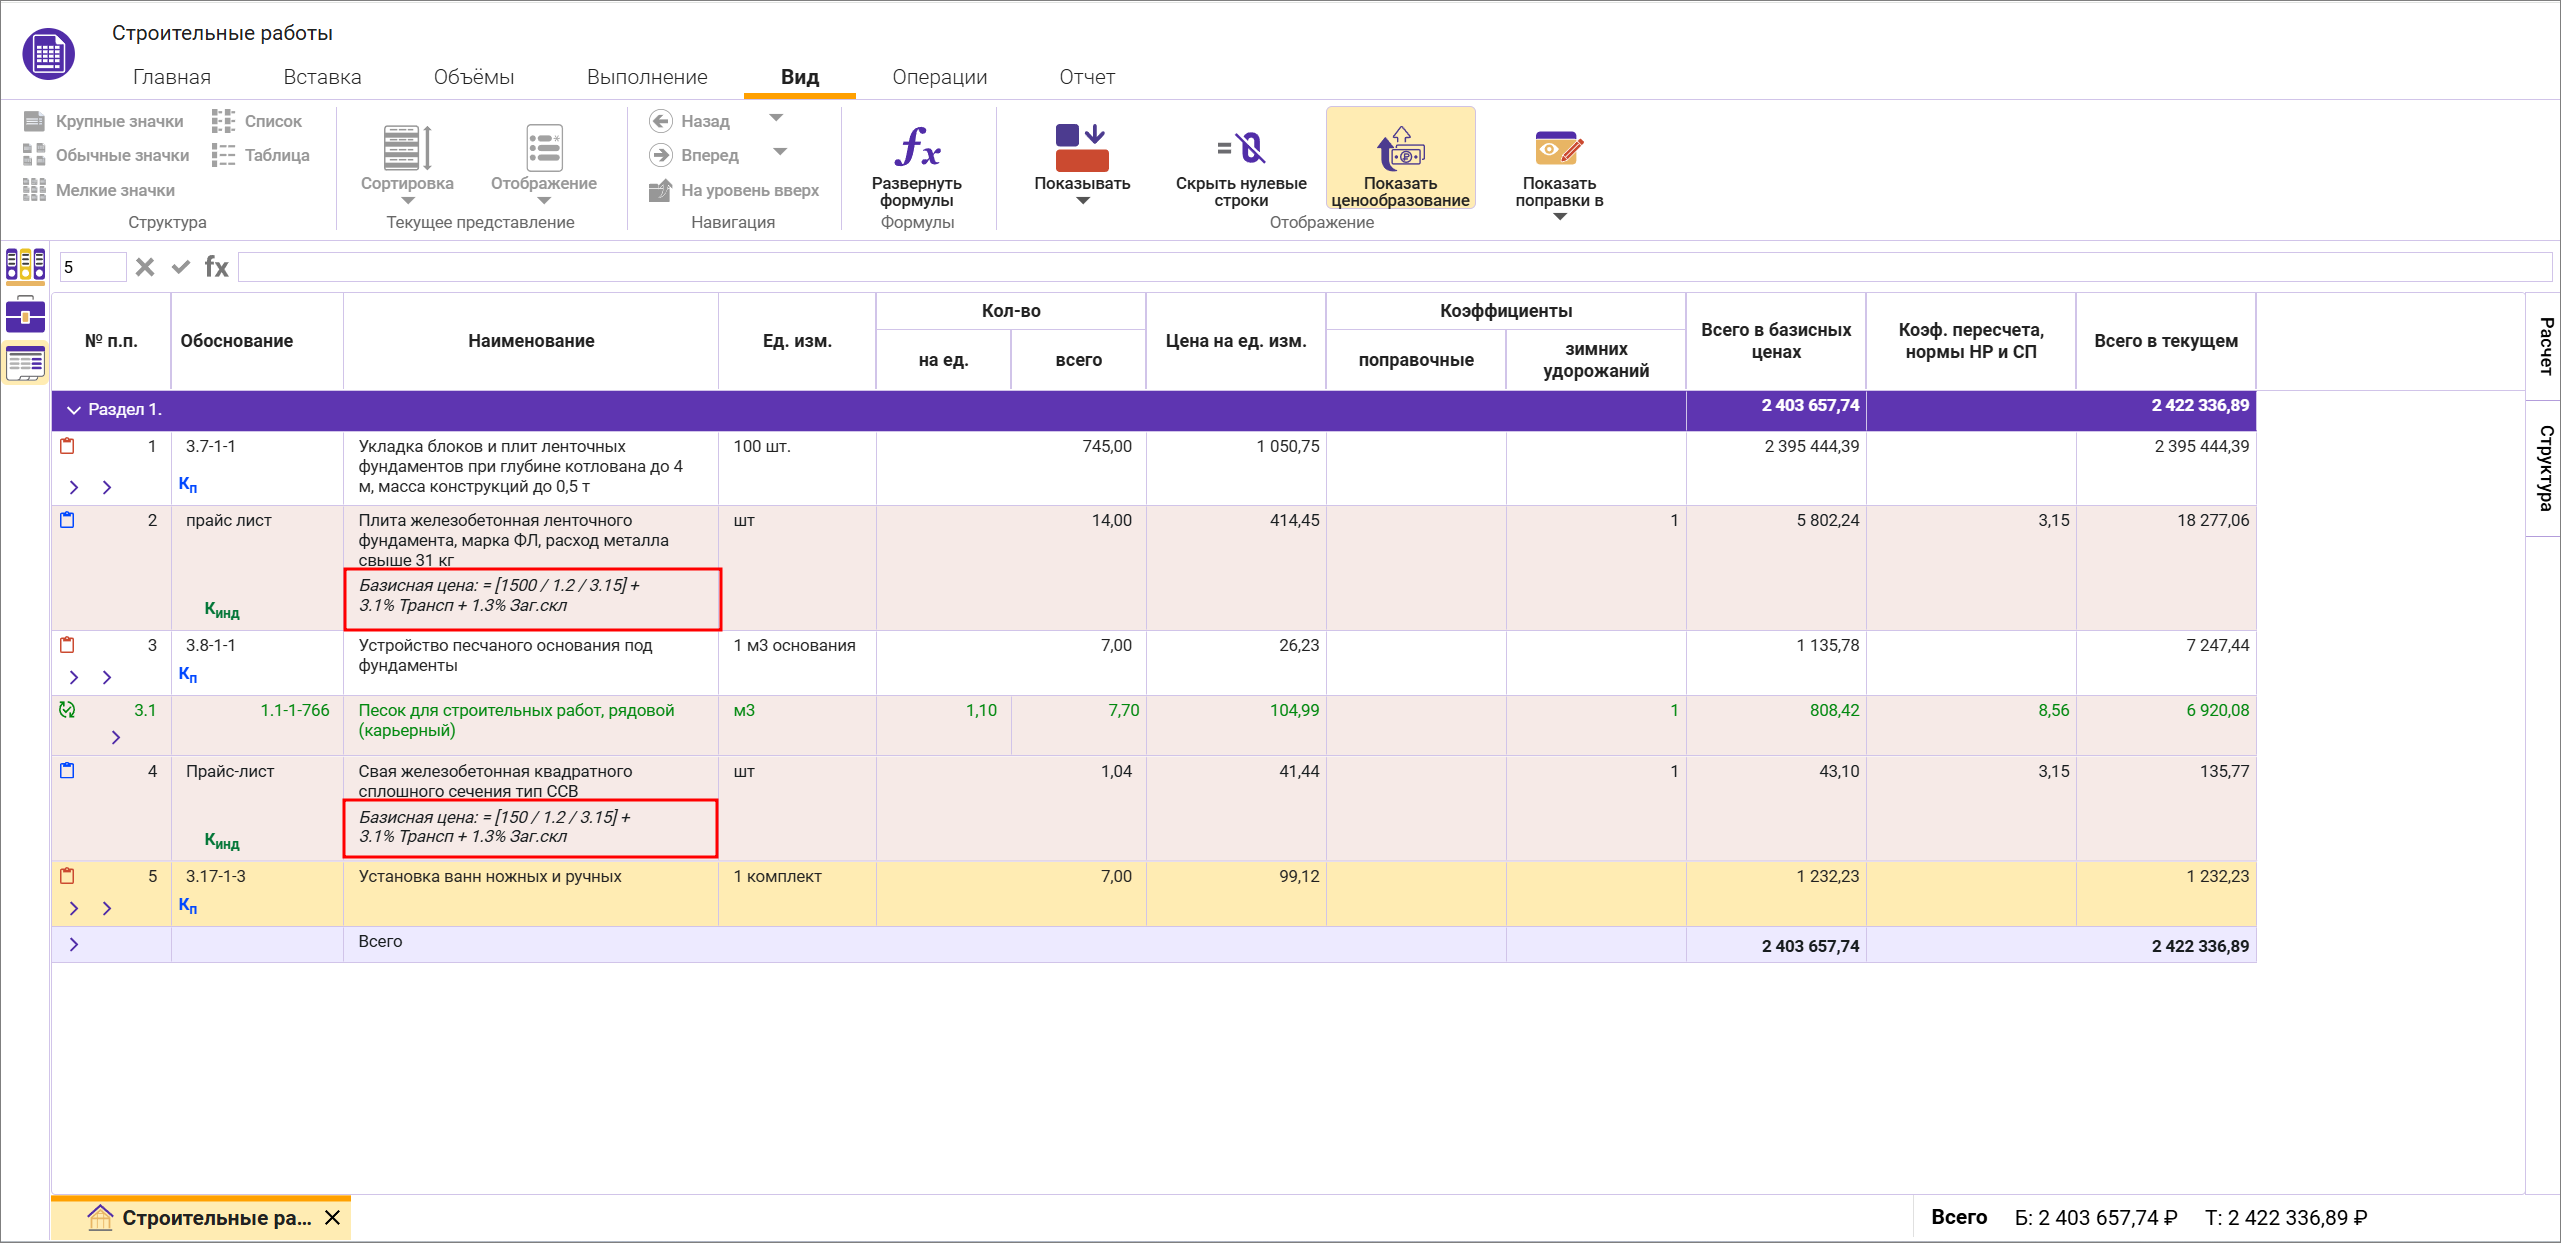Screen dimensions: 2561x1243
Task: Switch to Объёмы ribbon tab
Action: pos(473,77)
